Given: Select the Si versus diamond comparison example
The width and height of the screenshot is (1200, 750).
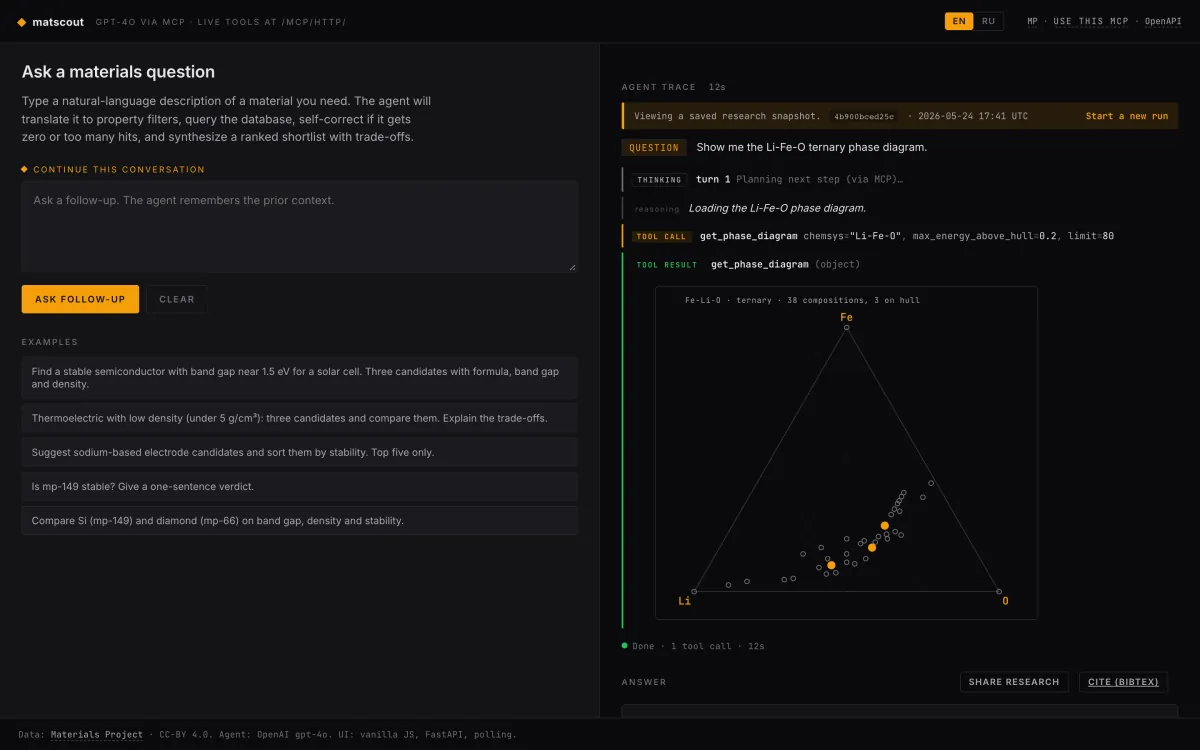Looking at the screenshot, I should click(x=300, y=520).
